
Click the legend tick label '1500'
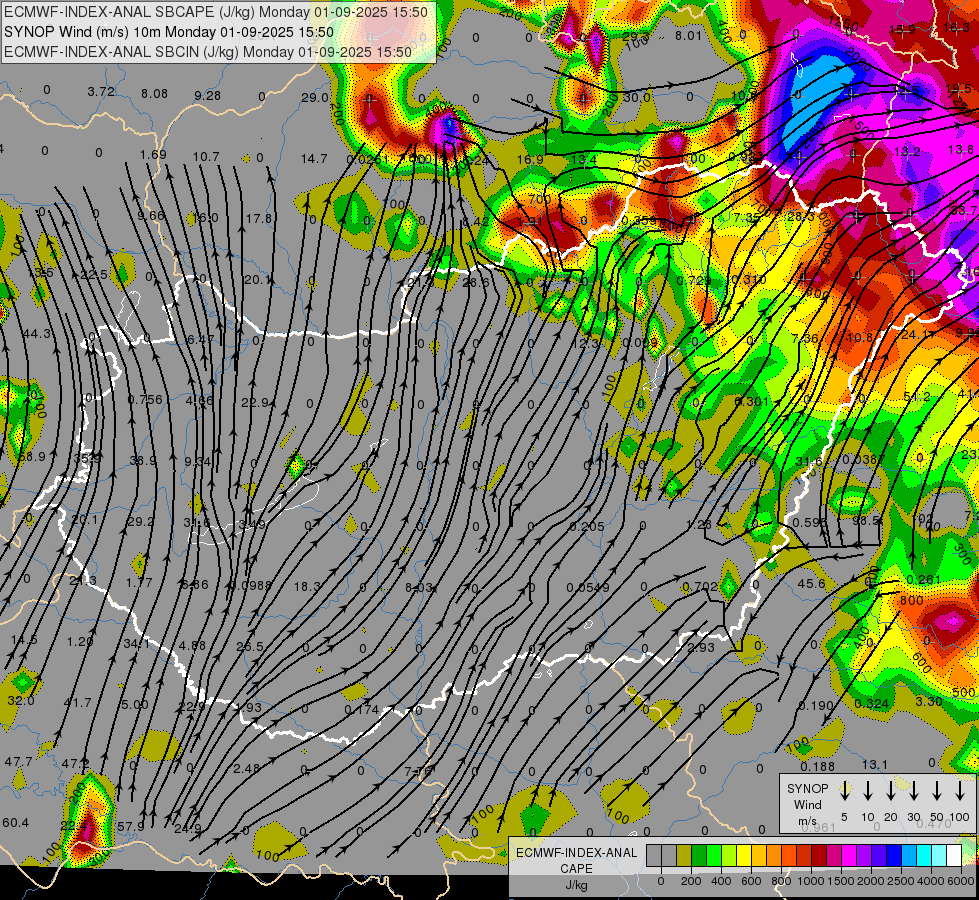(x=840, y=881)
